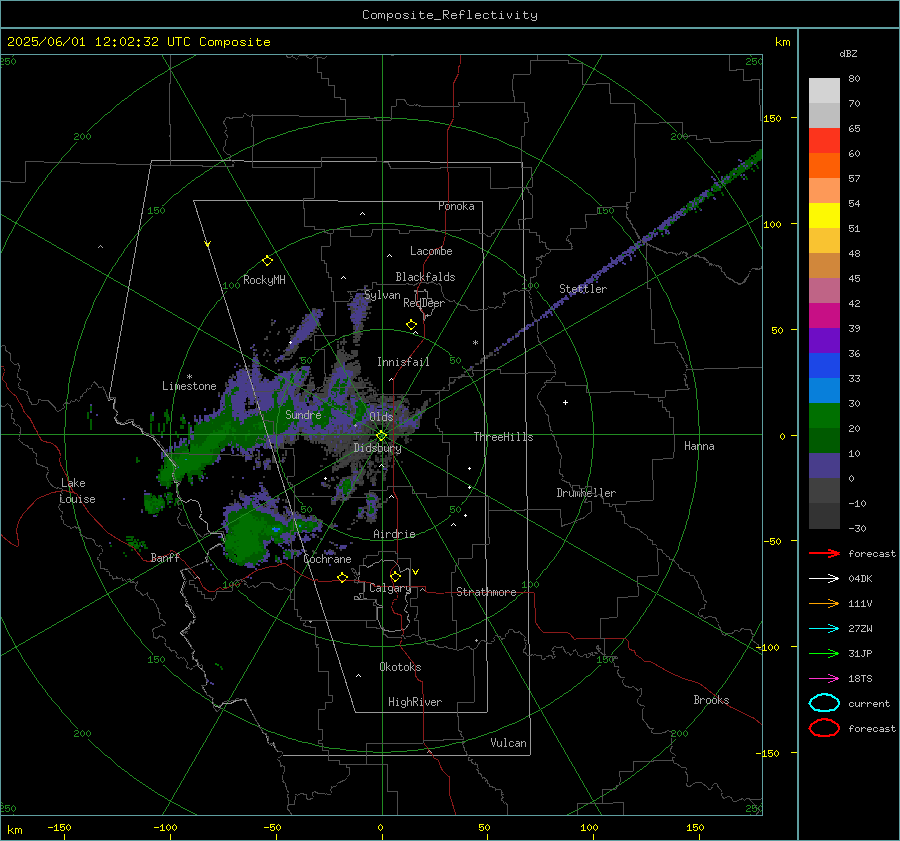Screen dimensions: 900x841
Task: Click the red 60-65 dBZ swatch
Action: pyautogui.click(x=824, y=141)
